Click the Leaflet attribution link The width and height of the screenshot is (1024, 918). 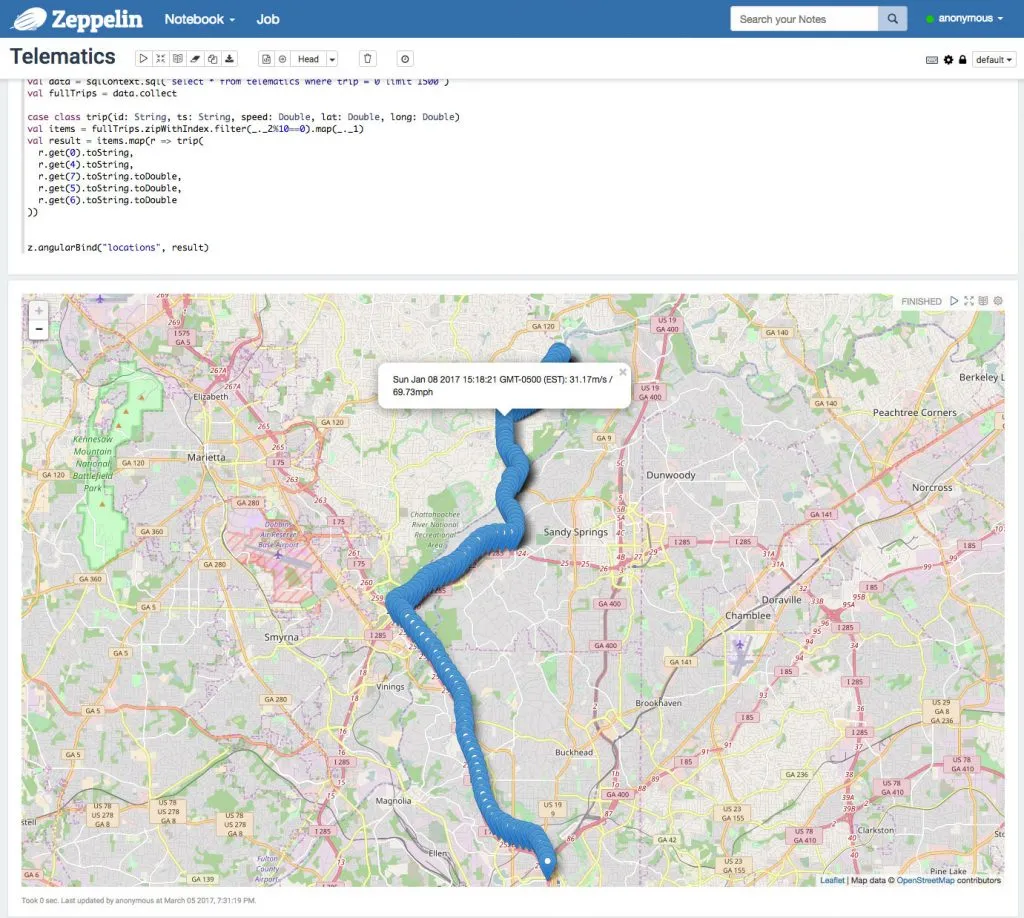pos(832,880)
